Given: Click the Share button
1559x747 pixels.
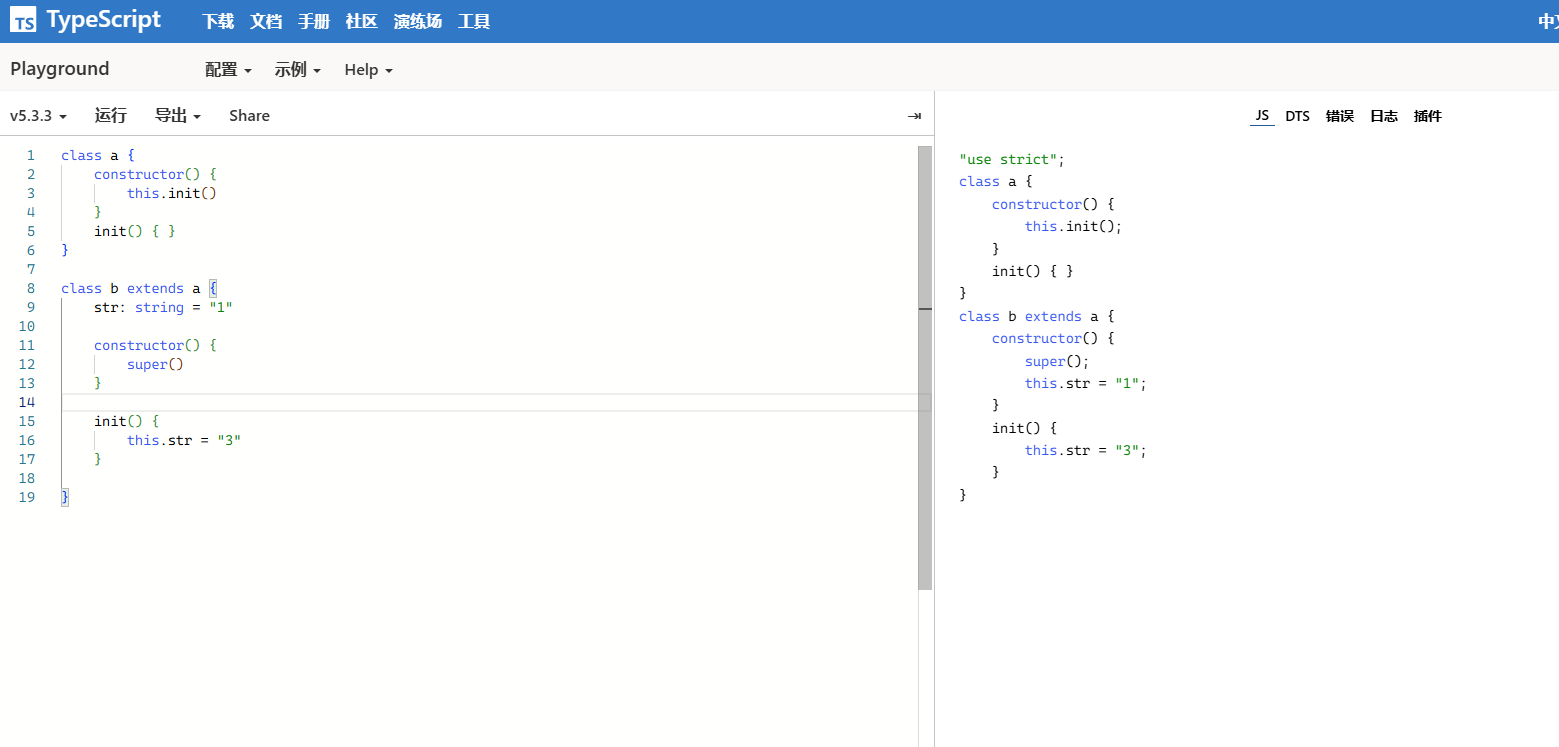Looking at the screenshot, I should pos(249,116).
